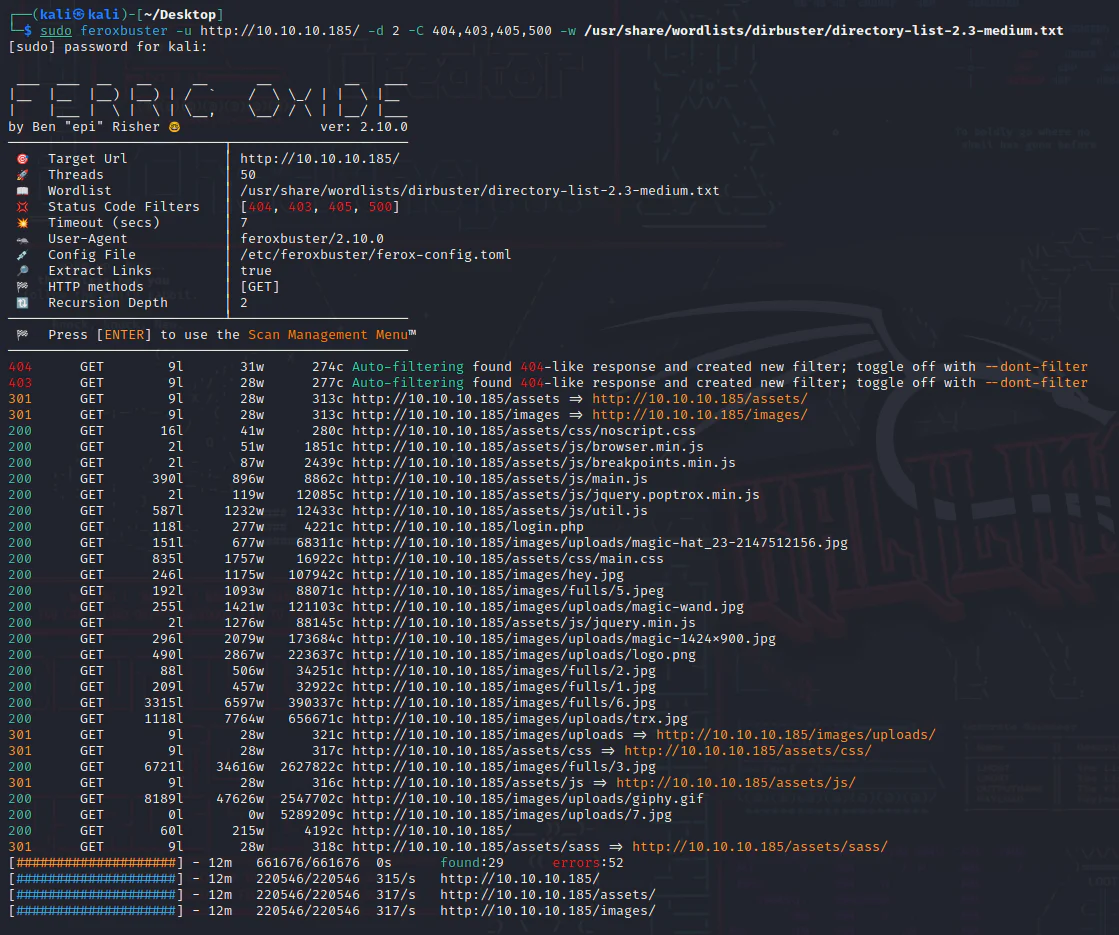The height and width of the screenshot is (935, 1119).
Task: Click the recursion icon beside Recursion Depth
Action: point(22,303)
